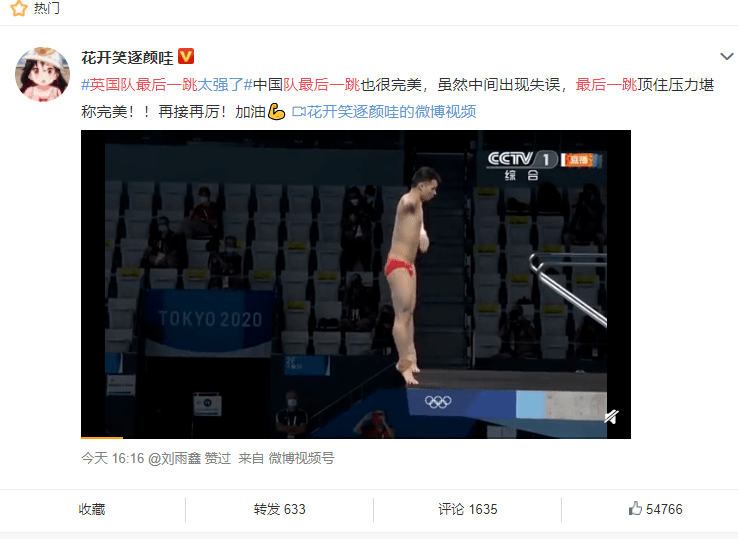Open hashtag #英国队最后一跳太强了#
Viewport: 738px width, 539px height.
pos(167,85)
